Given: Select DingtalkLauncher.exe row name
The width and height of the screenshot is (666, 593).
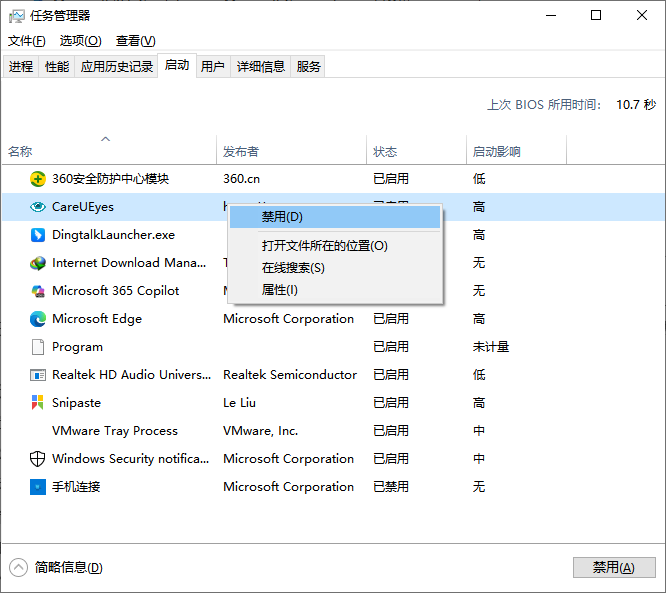Looking at the screenshot, I should (x=113, y=235).
